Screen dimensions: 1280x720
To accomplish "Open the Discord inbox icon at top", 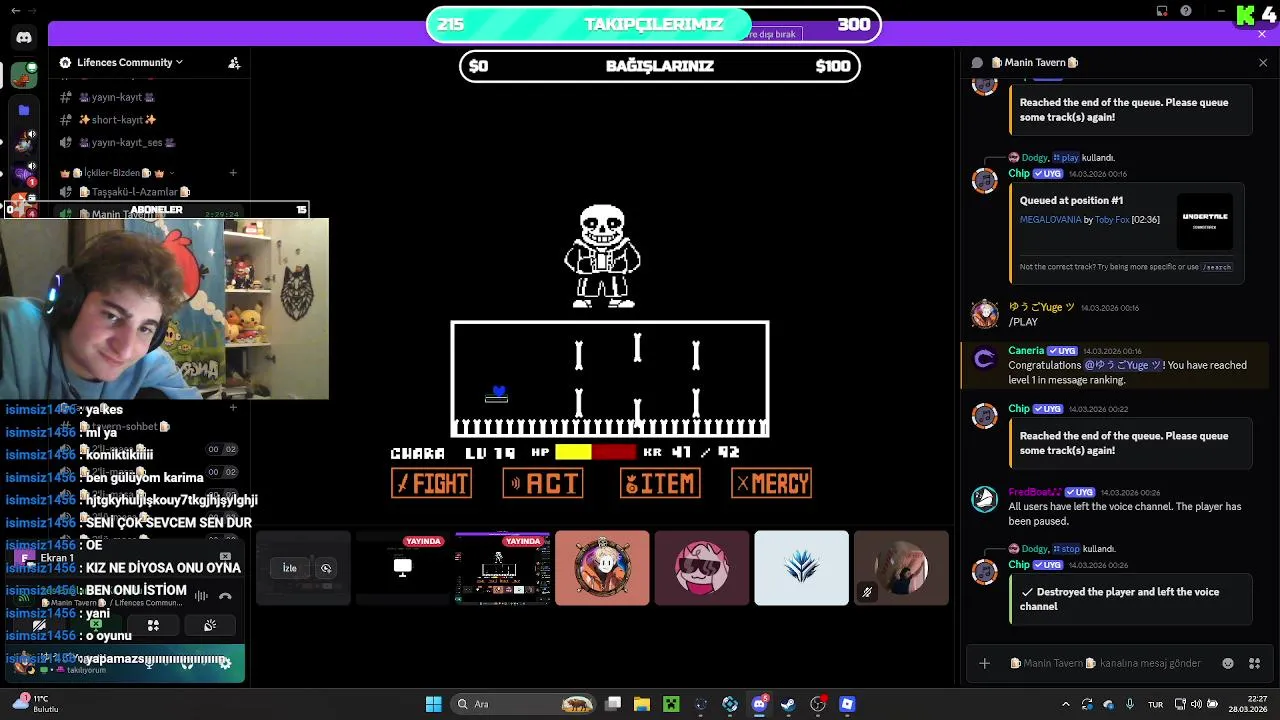I will point(1162,11).
